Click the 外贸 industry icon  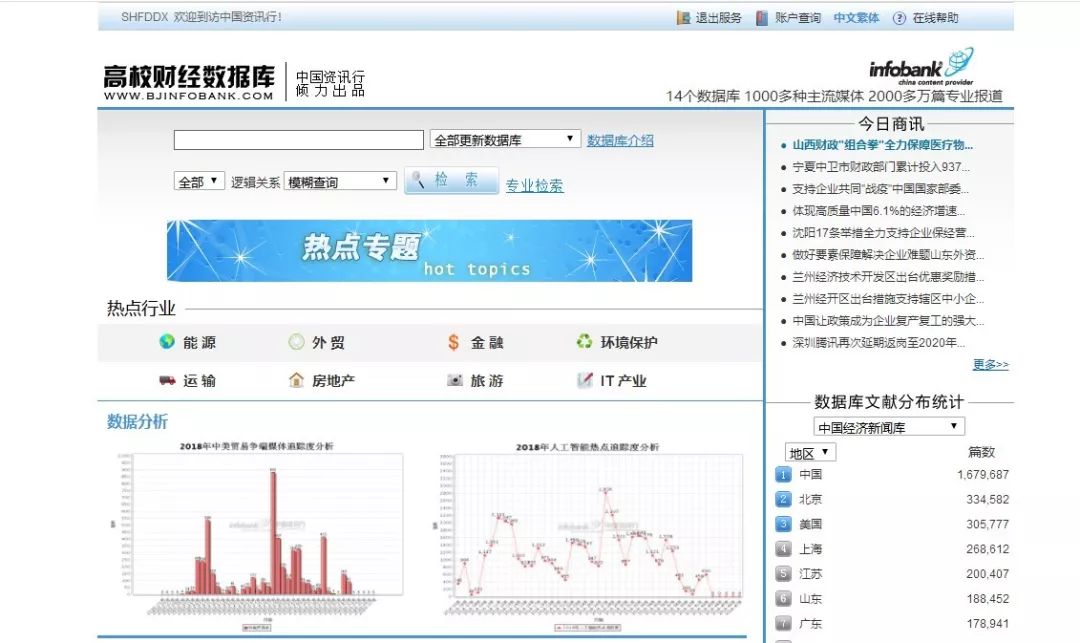(296, 341)
